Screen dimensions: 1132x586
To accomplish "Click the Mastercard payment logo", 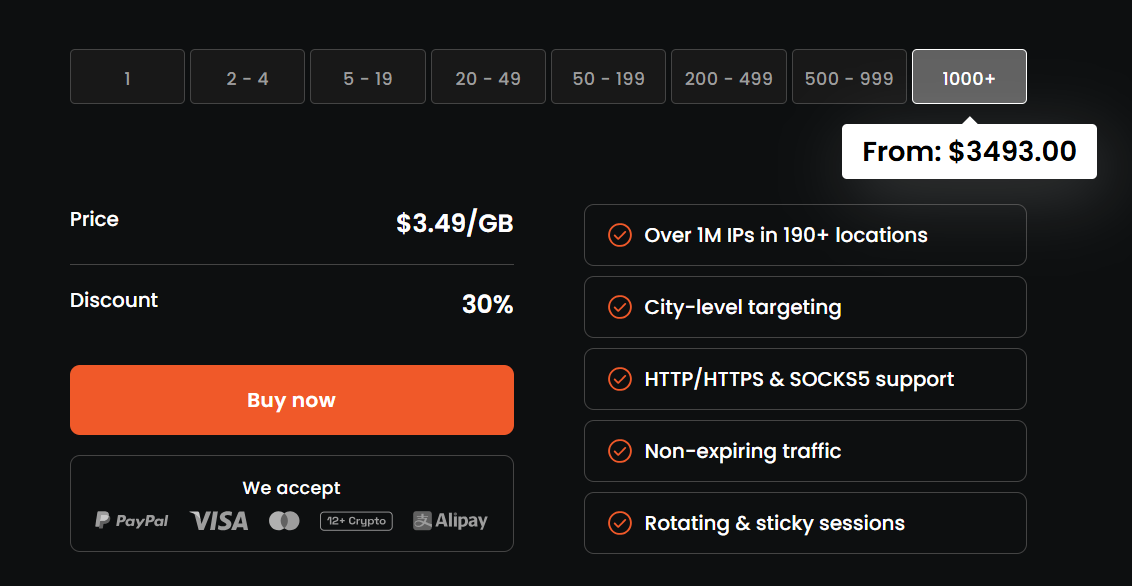I will (x=284, y=521).
